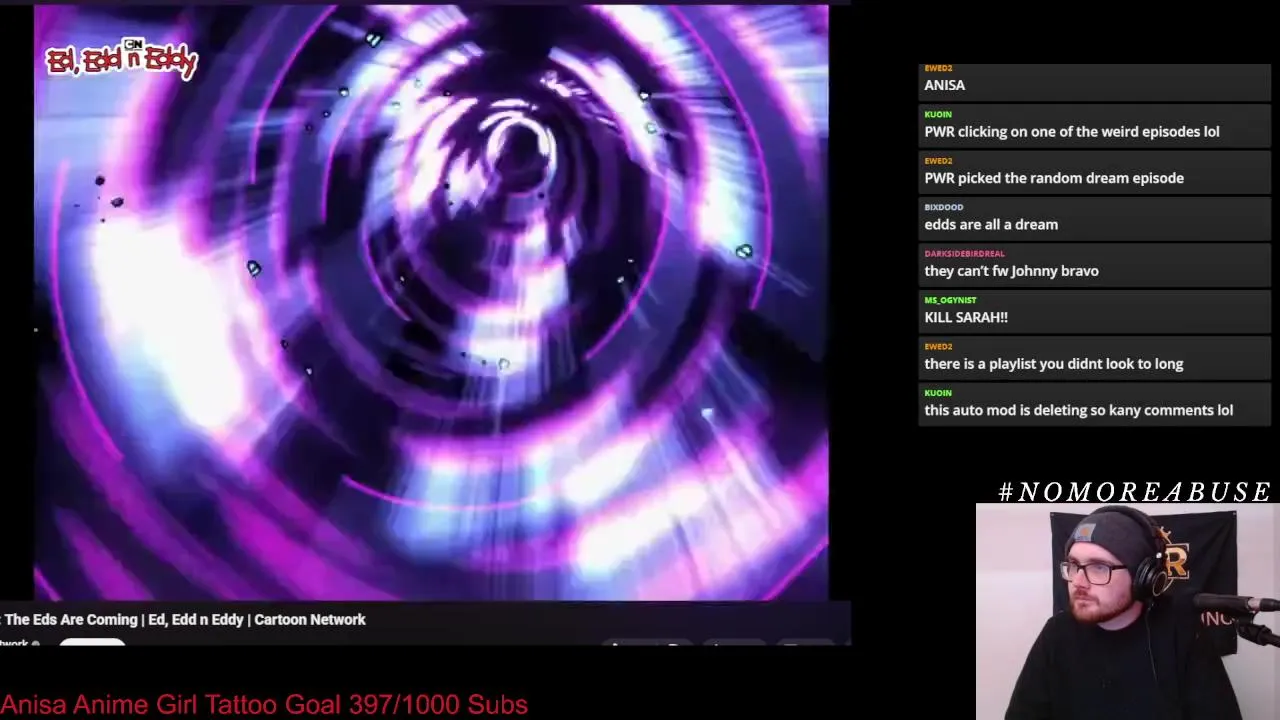
Task: Click the 'Anisa Anime Girl Tattoo Goal 397/1000 Subs' text
Action: coord(264,705)
